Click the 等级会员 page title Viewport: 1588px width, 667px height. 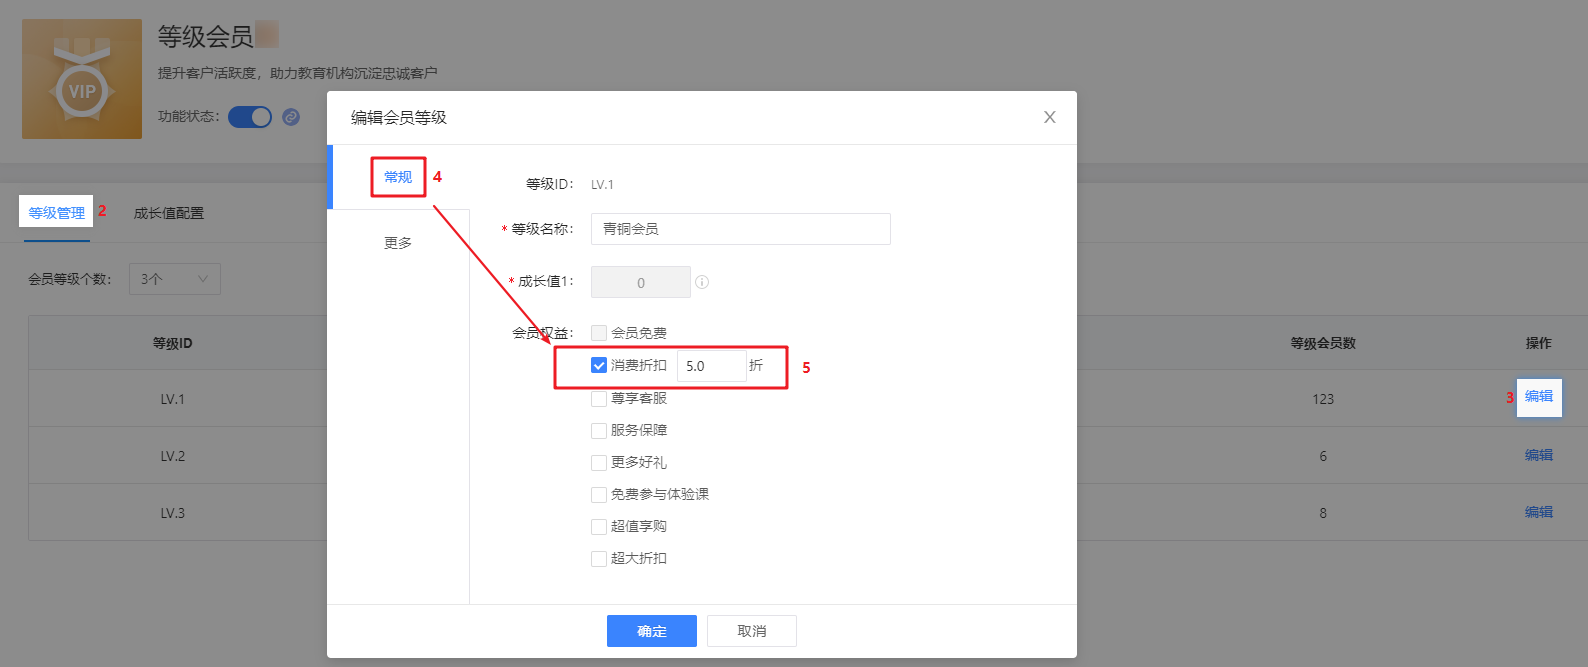(x=205, y=37)
